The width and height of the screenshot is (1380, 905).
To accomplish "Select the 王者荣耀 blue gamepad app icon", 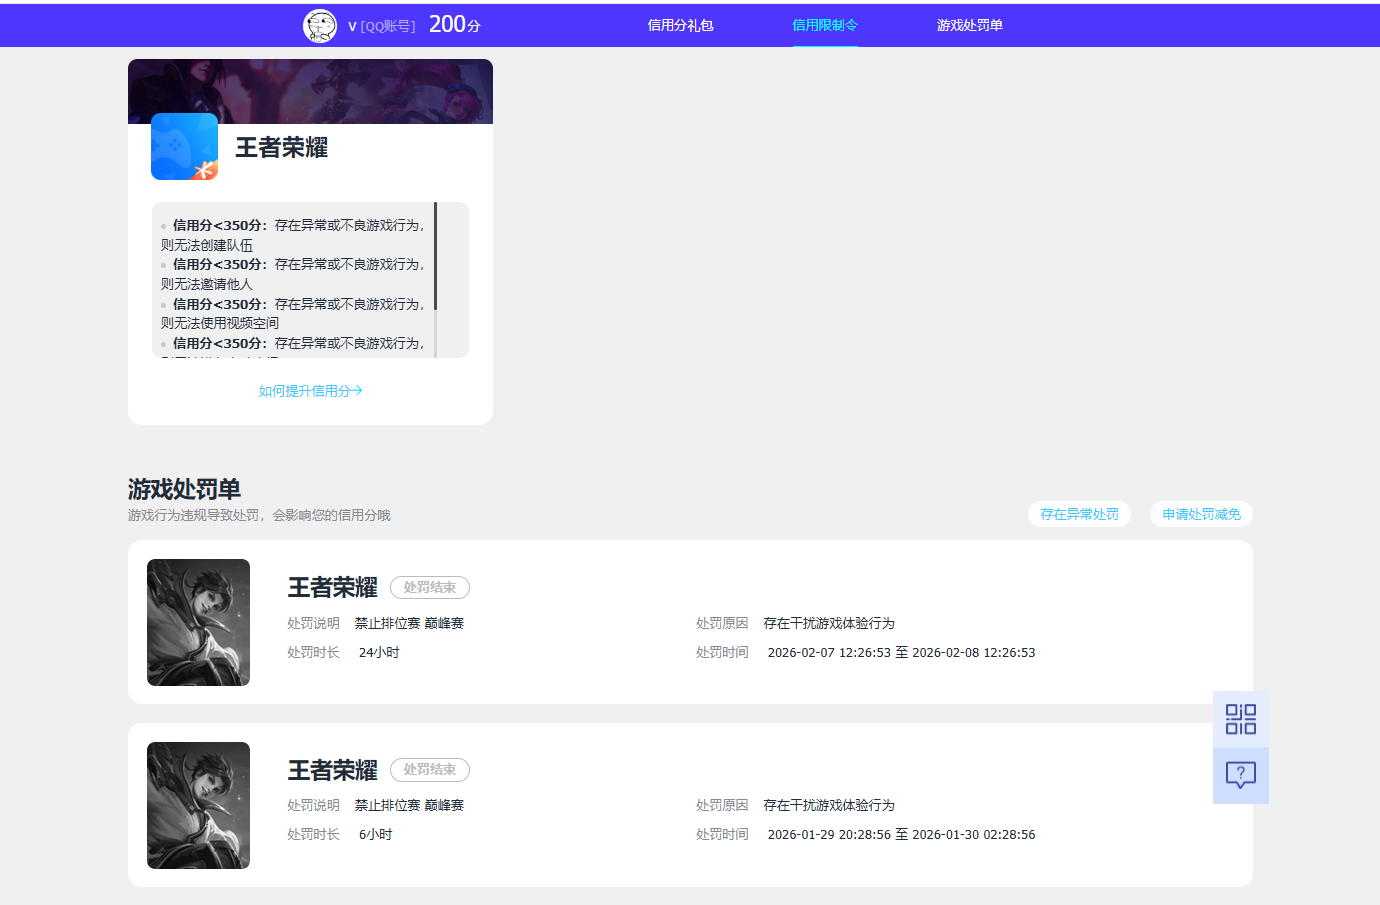I will coord(184,146).
